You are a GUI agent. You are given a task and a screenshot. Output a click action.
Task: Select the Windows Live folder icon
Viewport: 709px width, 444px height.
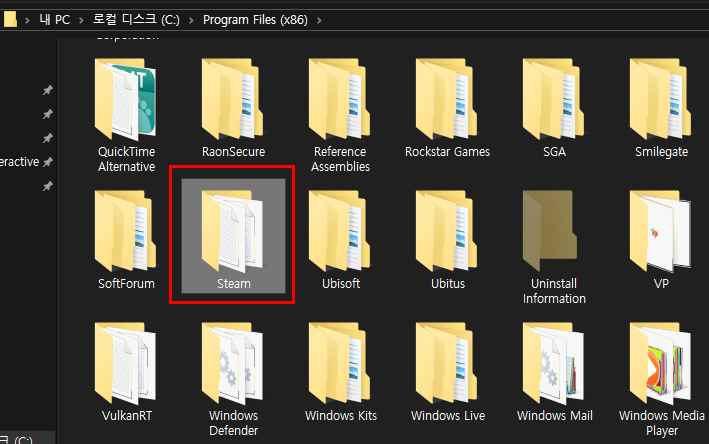[447, 363]
